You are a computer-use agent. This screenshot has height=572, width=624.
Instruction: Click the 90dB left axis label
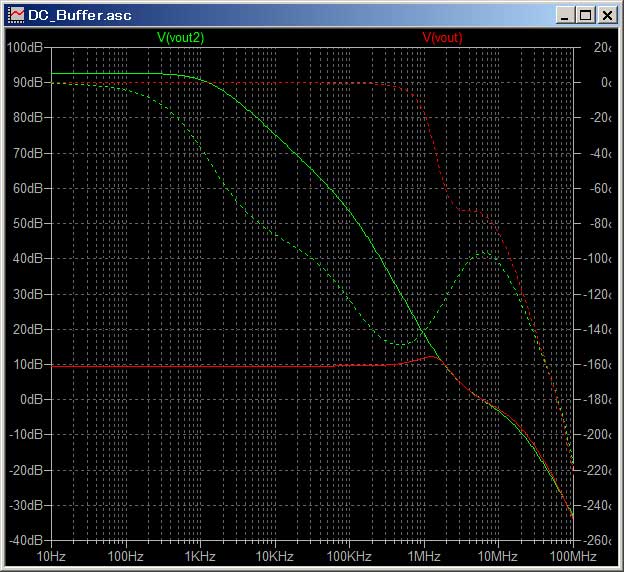click(28, 82)
